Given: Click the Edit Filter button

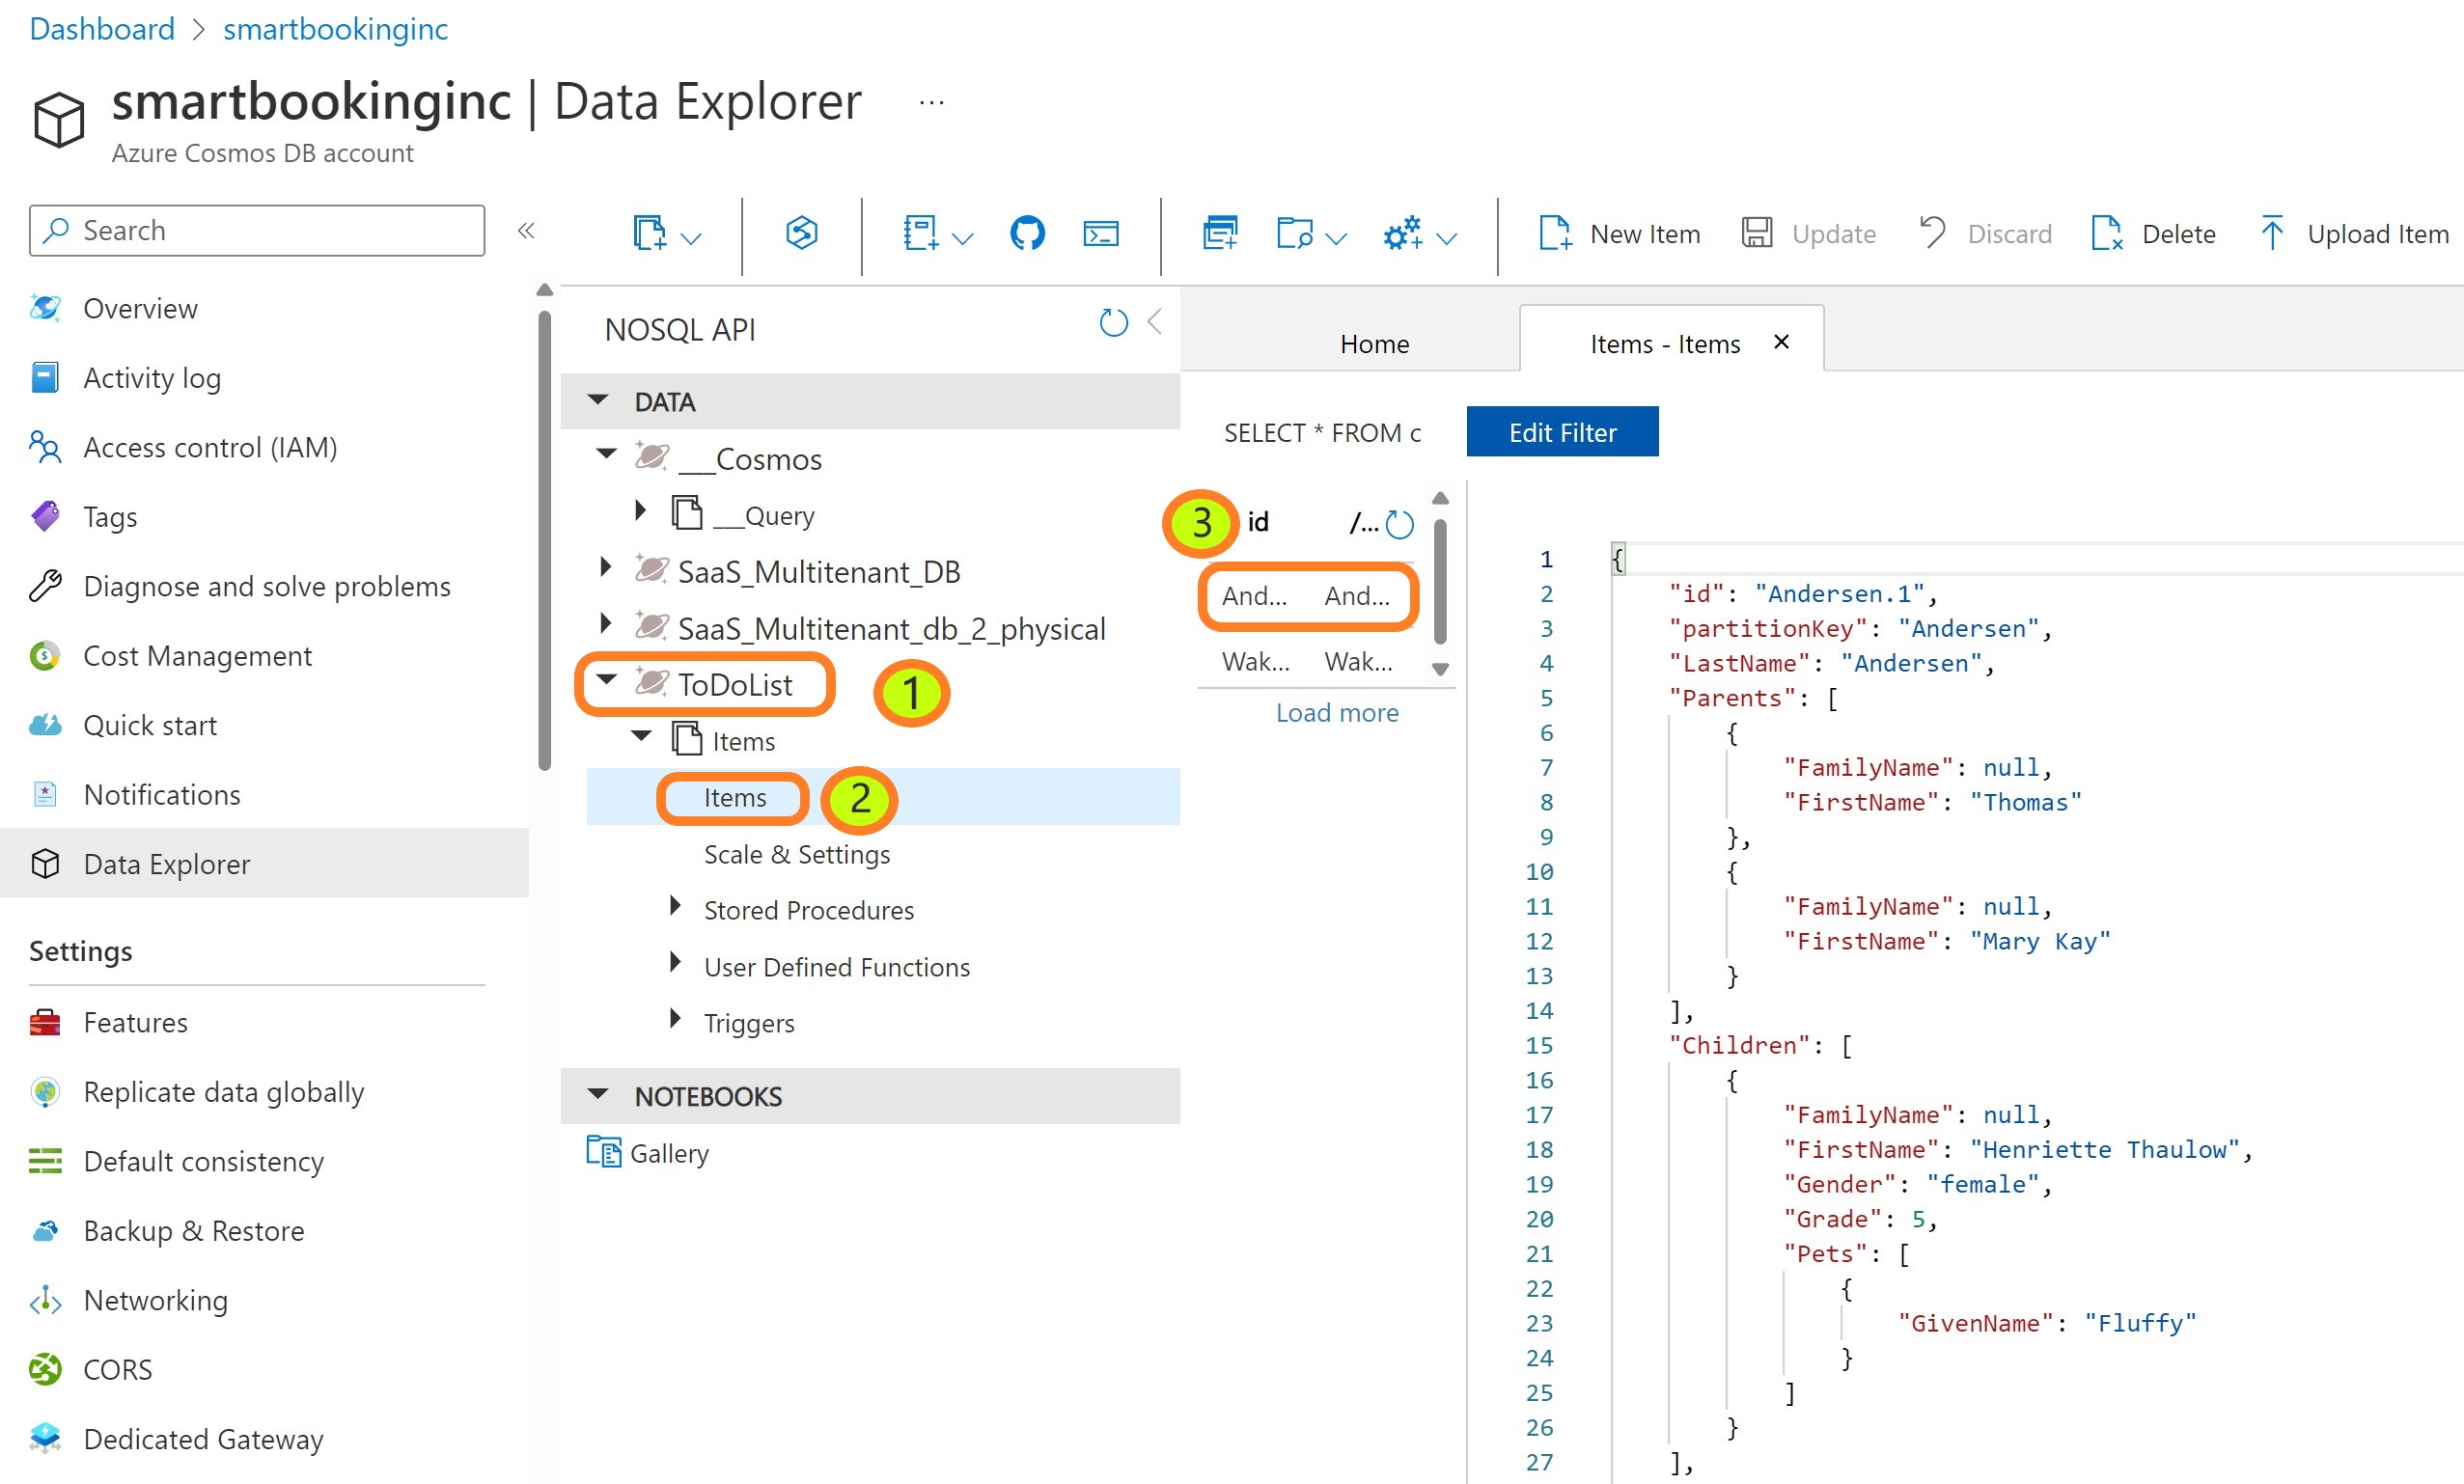Looking at the screenshot, I should click(x=1561, y=432).
